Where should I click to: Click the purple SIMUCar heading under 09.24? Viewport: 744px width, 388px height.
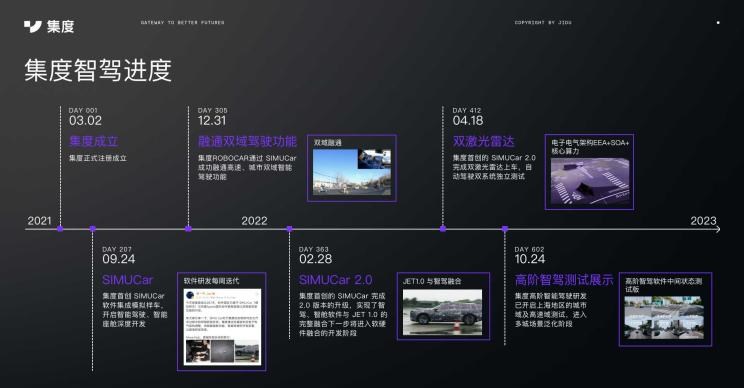[128, 280]
